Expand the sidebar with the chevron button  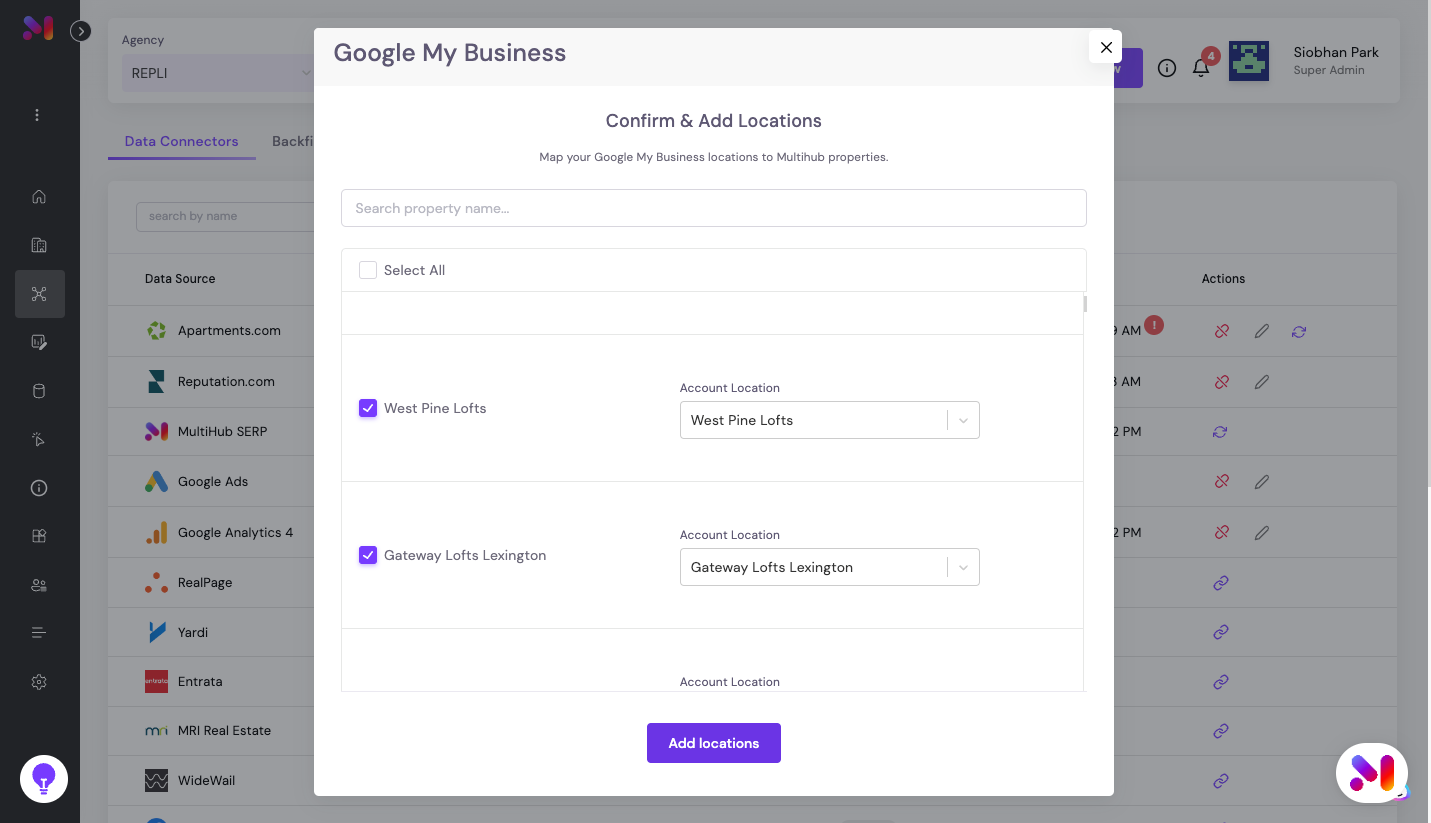pyautogui.click(x=81, y=31)
